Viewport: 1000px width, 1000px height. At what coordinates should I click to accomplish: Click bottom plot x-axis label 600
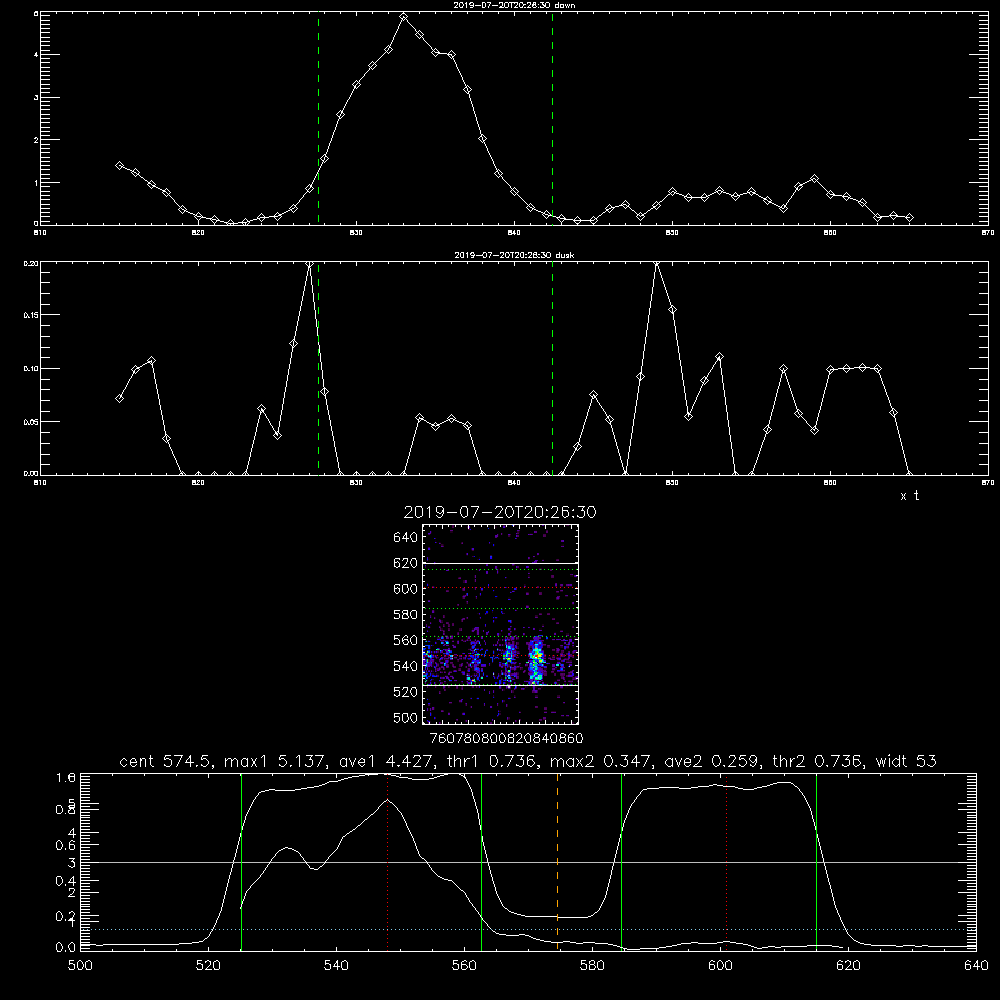click(720, 966)
